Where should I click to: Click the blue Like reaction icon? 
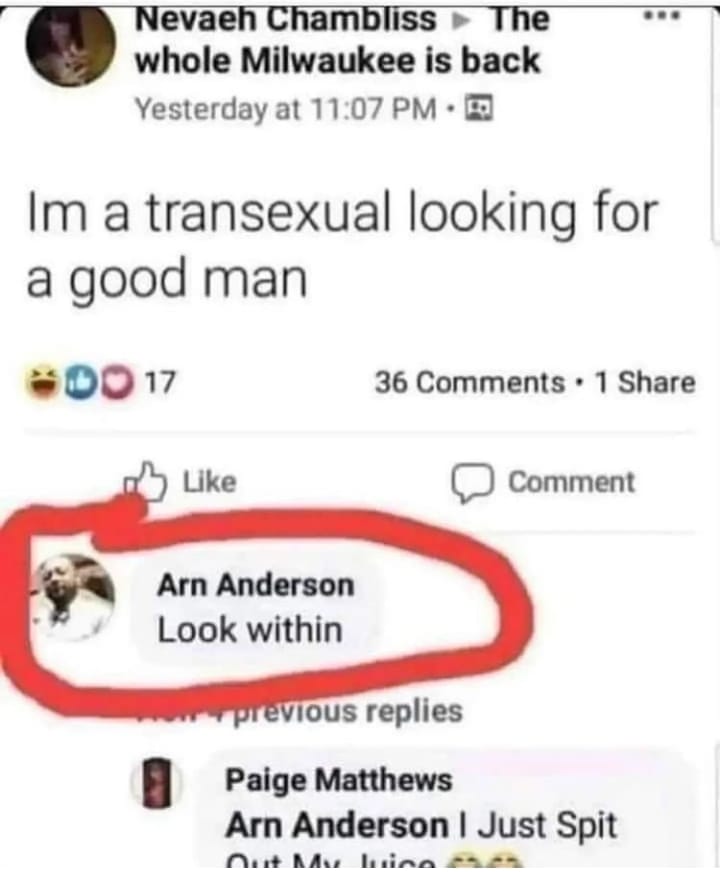pos(81,383)
